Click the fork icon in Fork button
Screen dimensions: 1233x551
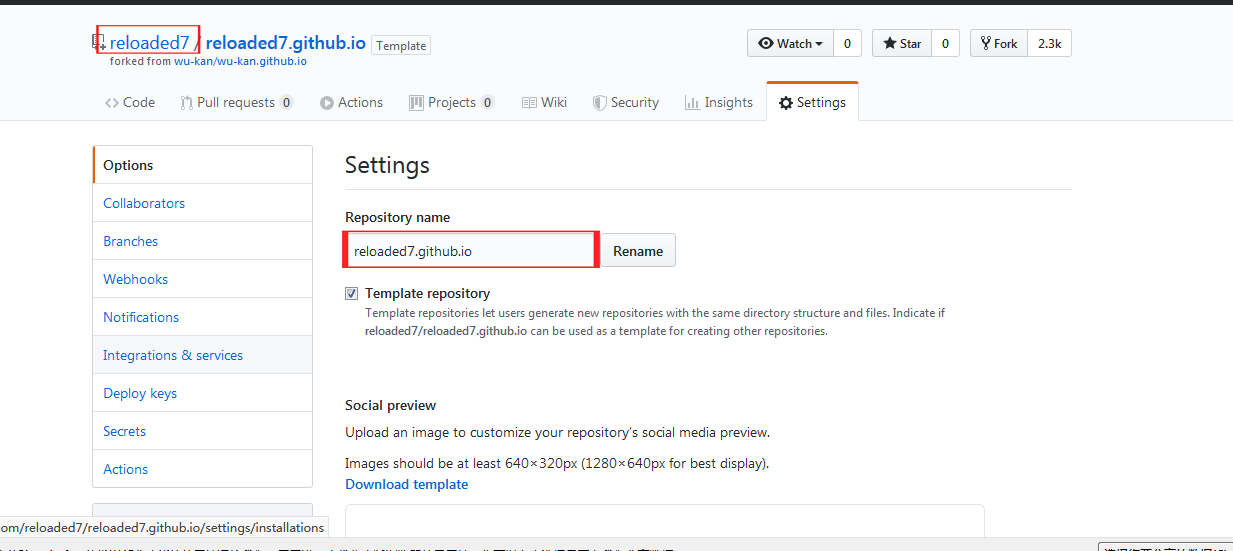click(985, 43)
